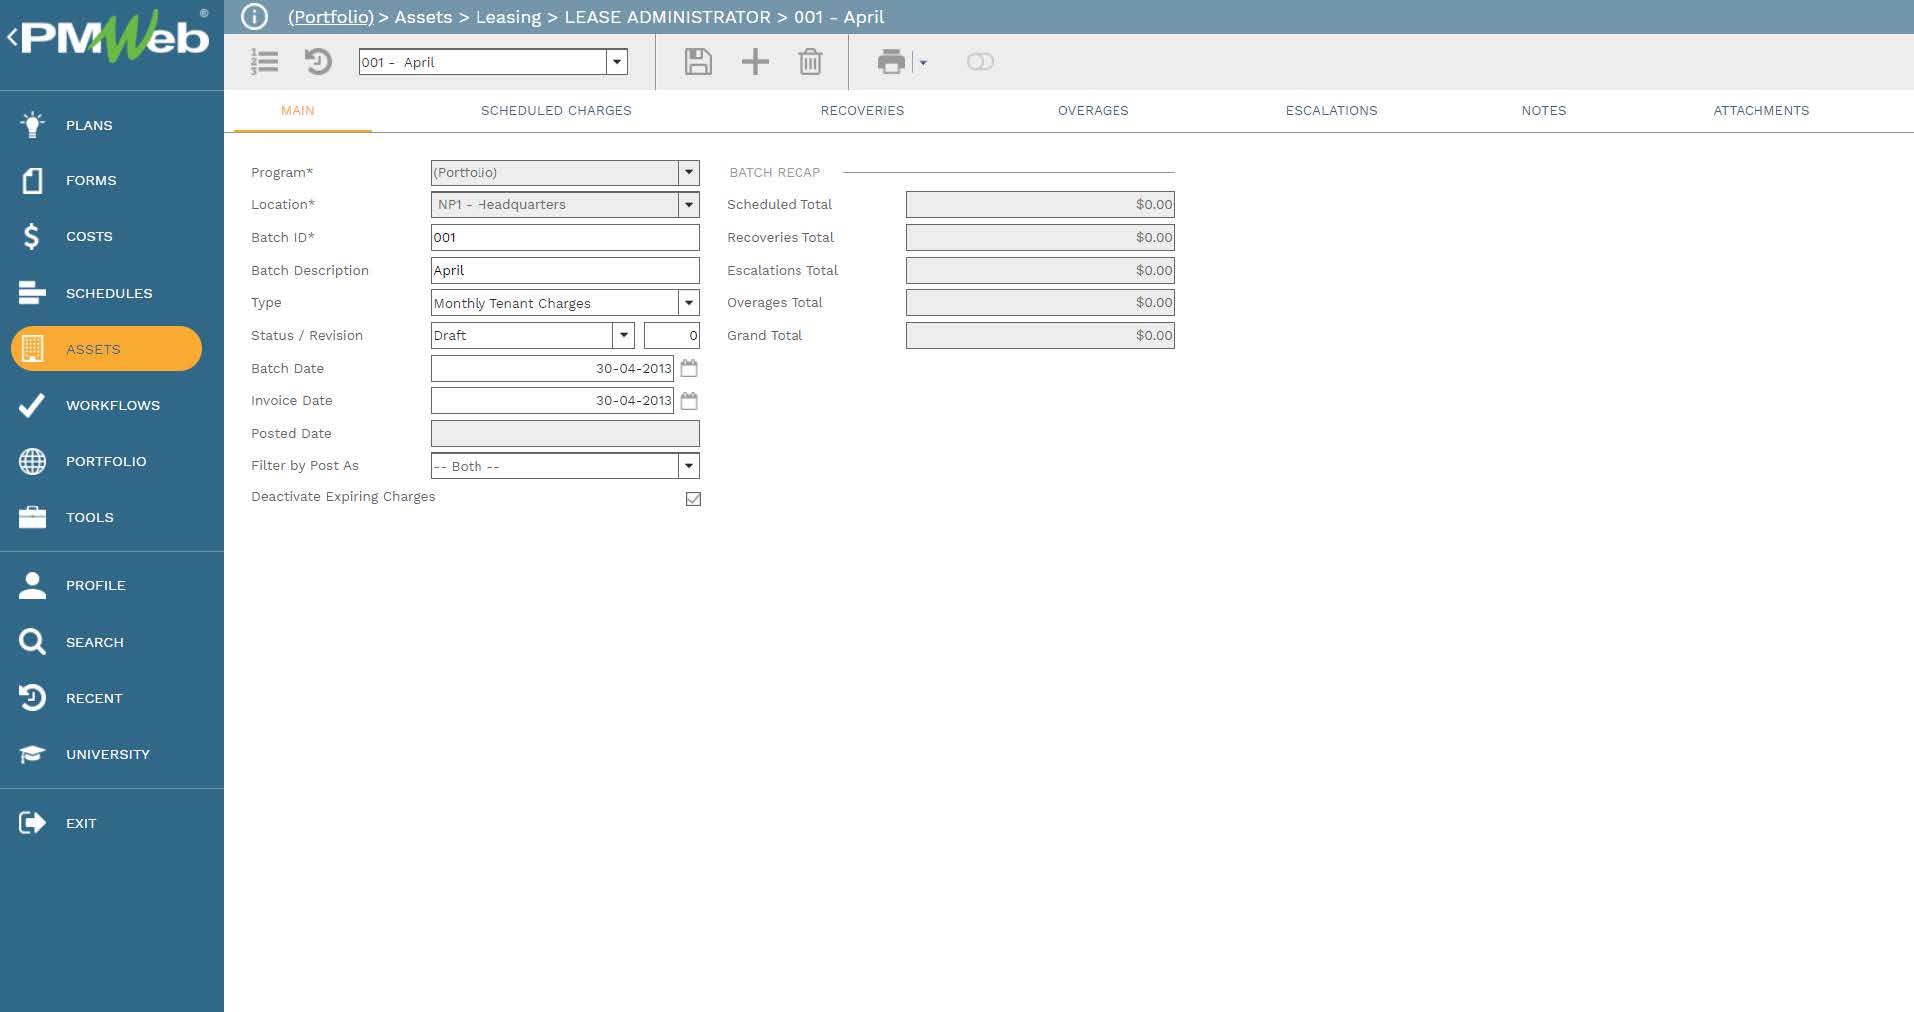Image resolution: width=1914 pixels, height=1012 pixels.
Task: Expand the print options arrow
Action: [923, 63]
